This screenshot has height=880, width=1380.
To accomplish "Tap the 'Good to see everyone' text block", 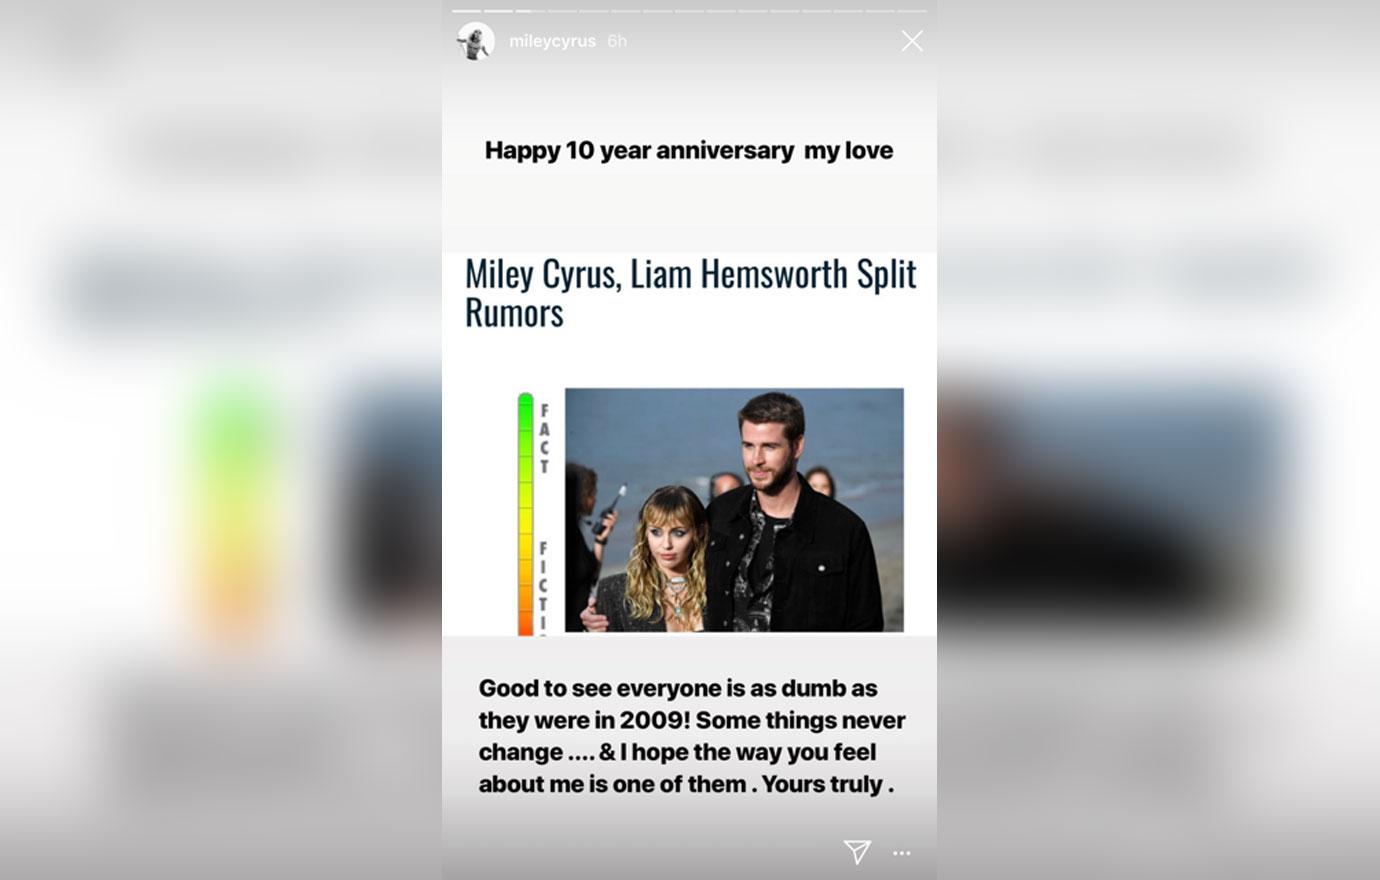I will tap(692, 736).
